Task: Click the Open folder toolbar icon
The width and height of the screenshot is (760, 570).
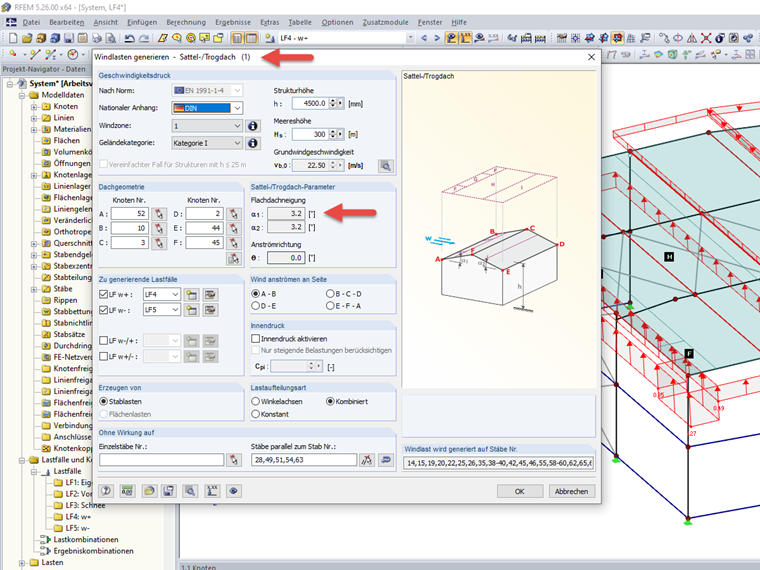Action: [x=27, y=38]
